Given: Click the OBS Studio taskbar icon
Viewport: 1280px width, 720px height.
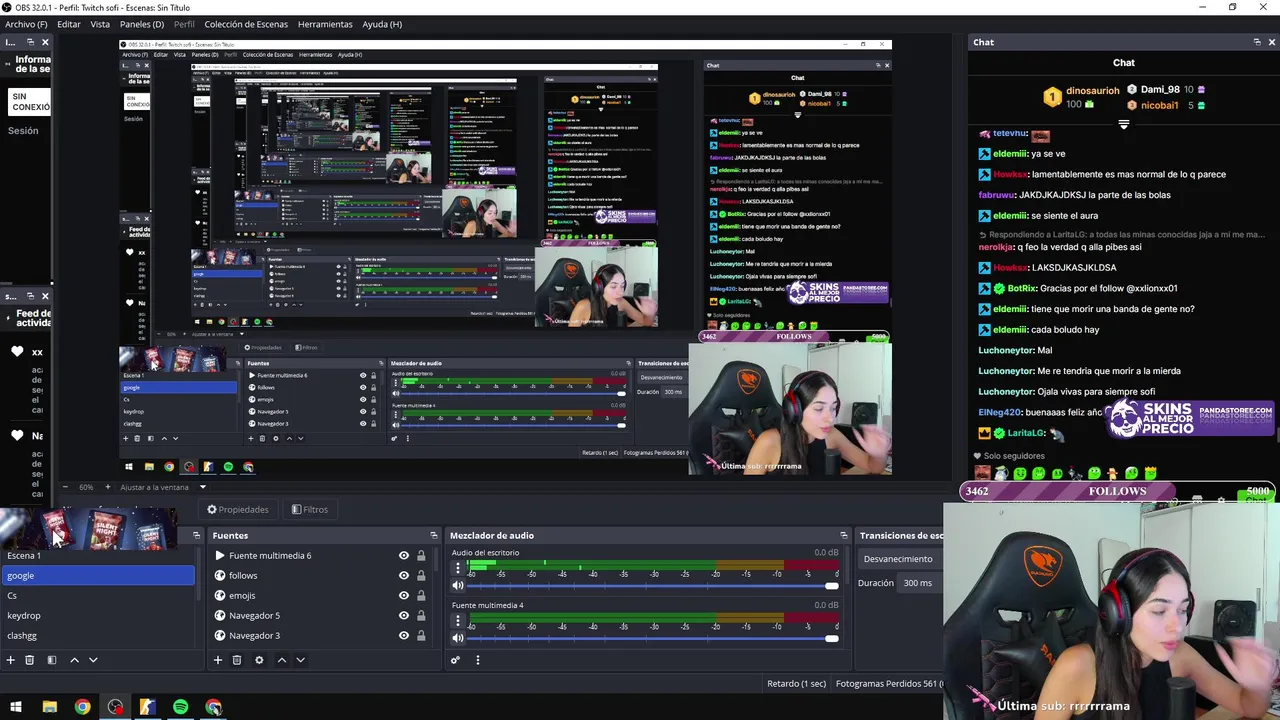Looking at the screenshot, I should tap(116, 707).
